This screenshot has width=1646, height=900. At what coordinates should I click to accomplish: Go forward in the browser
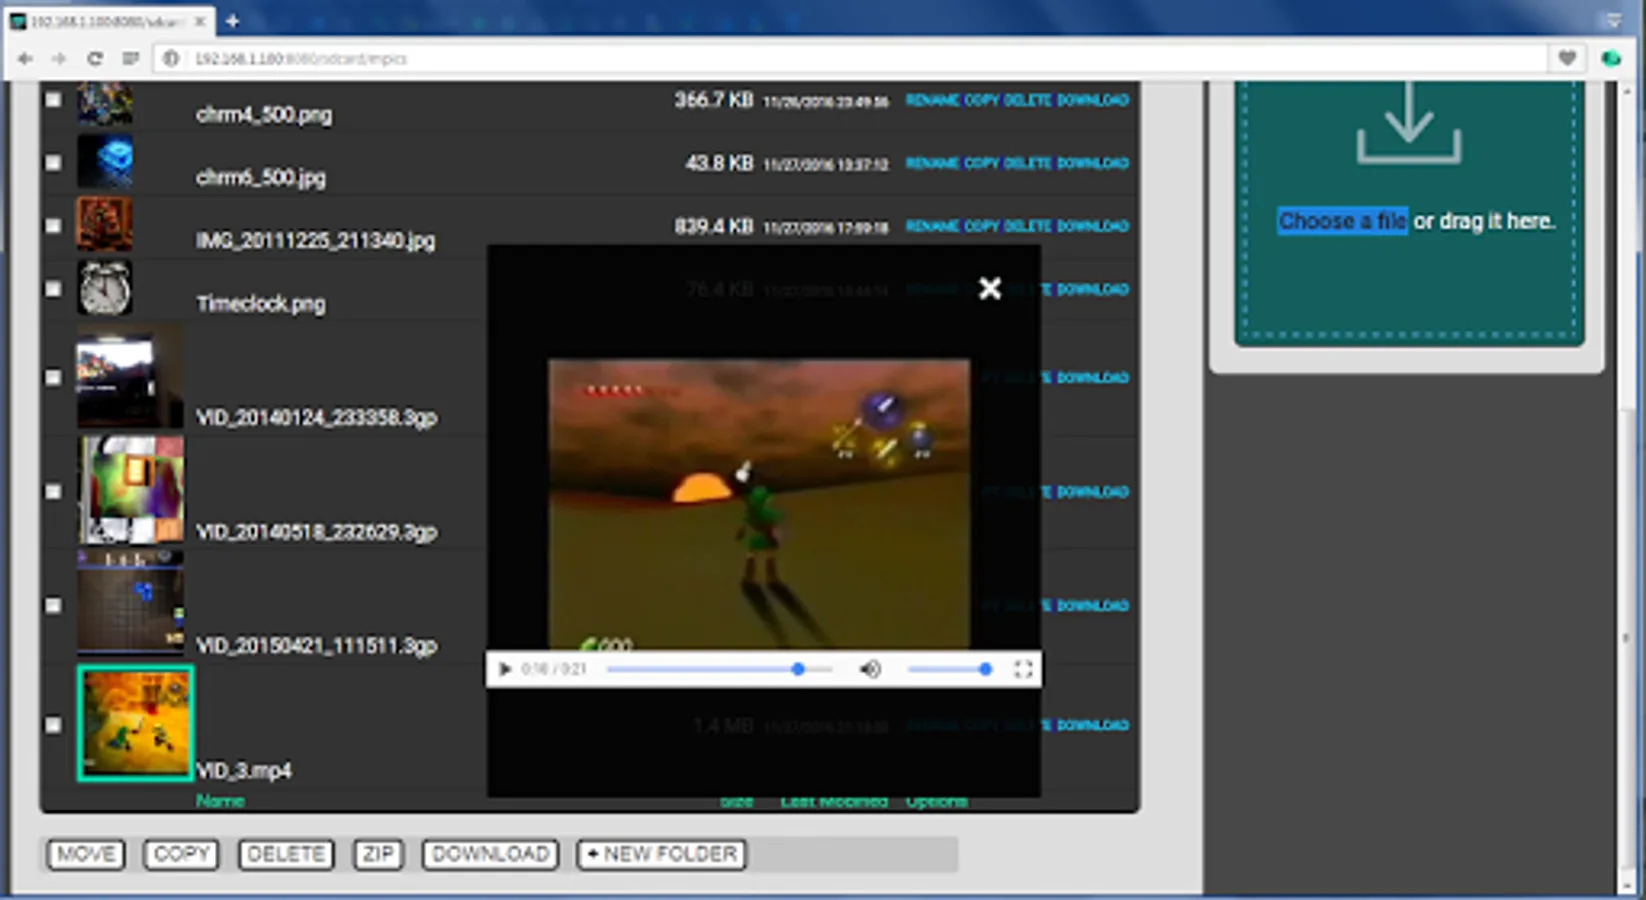(59, 59)
